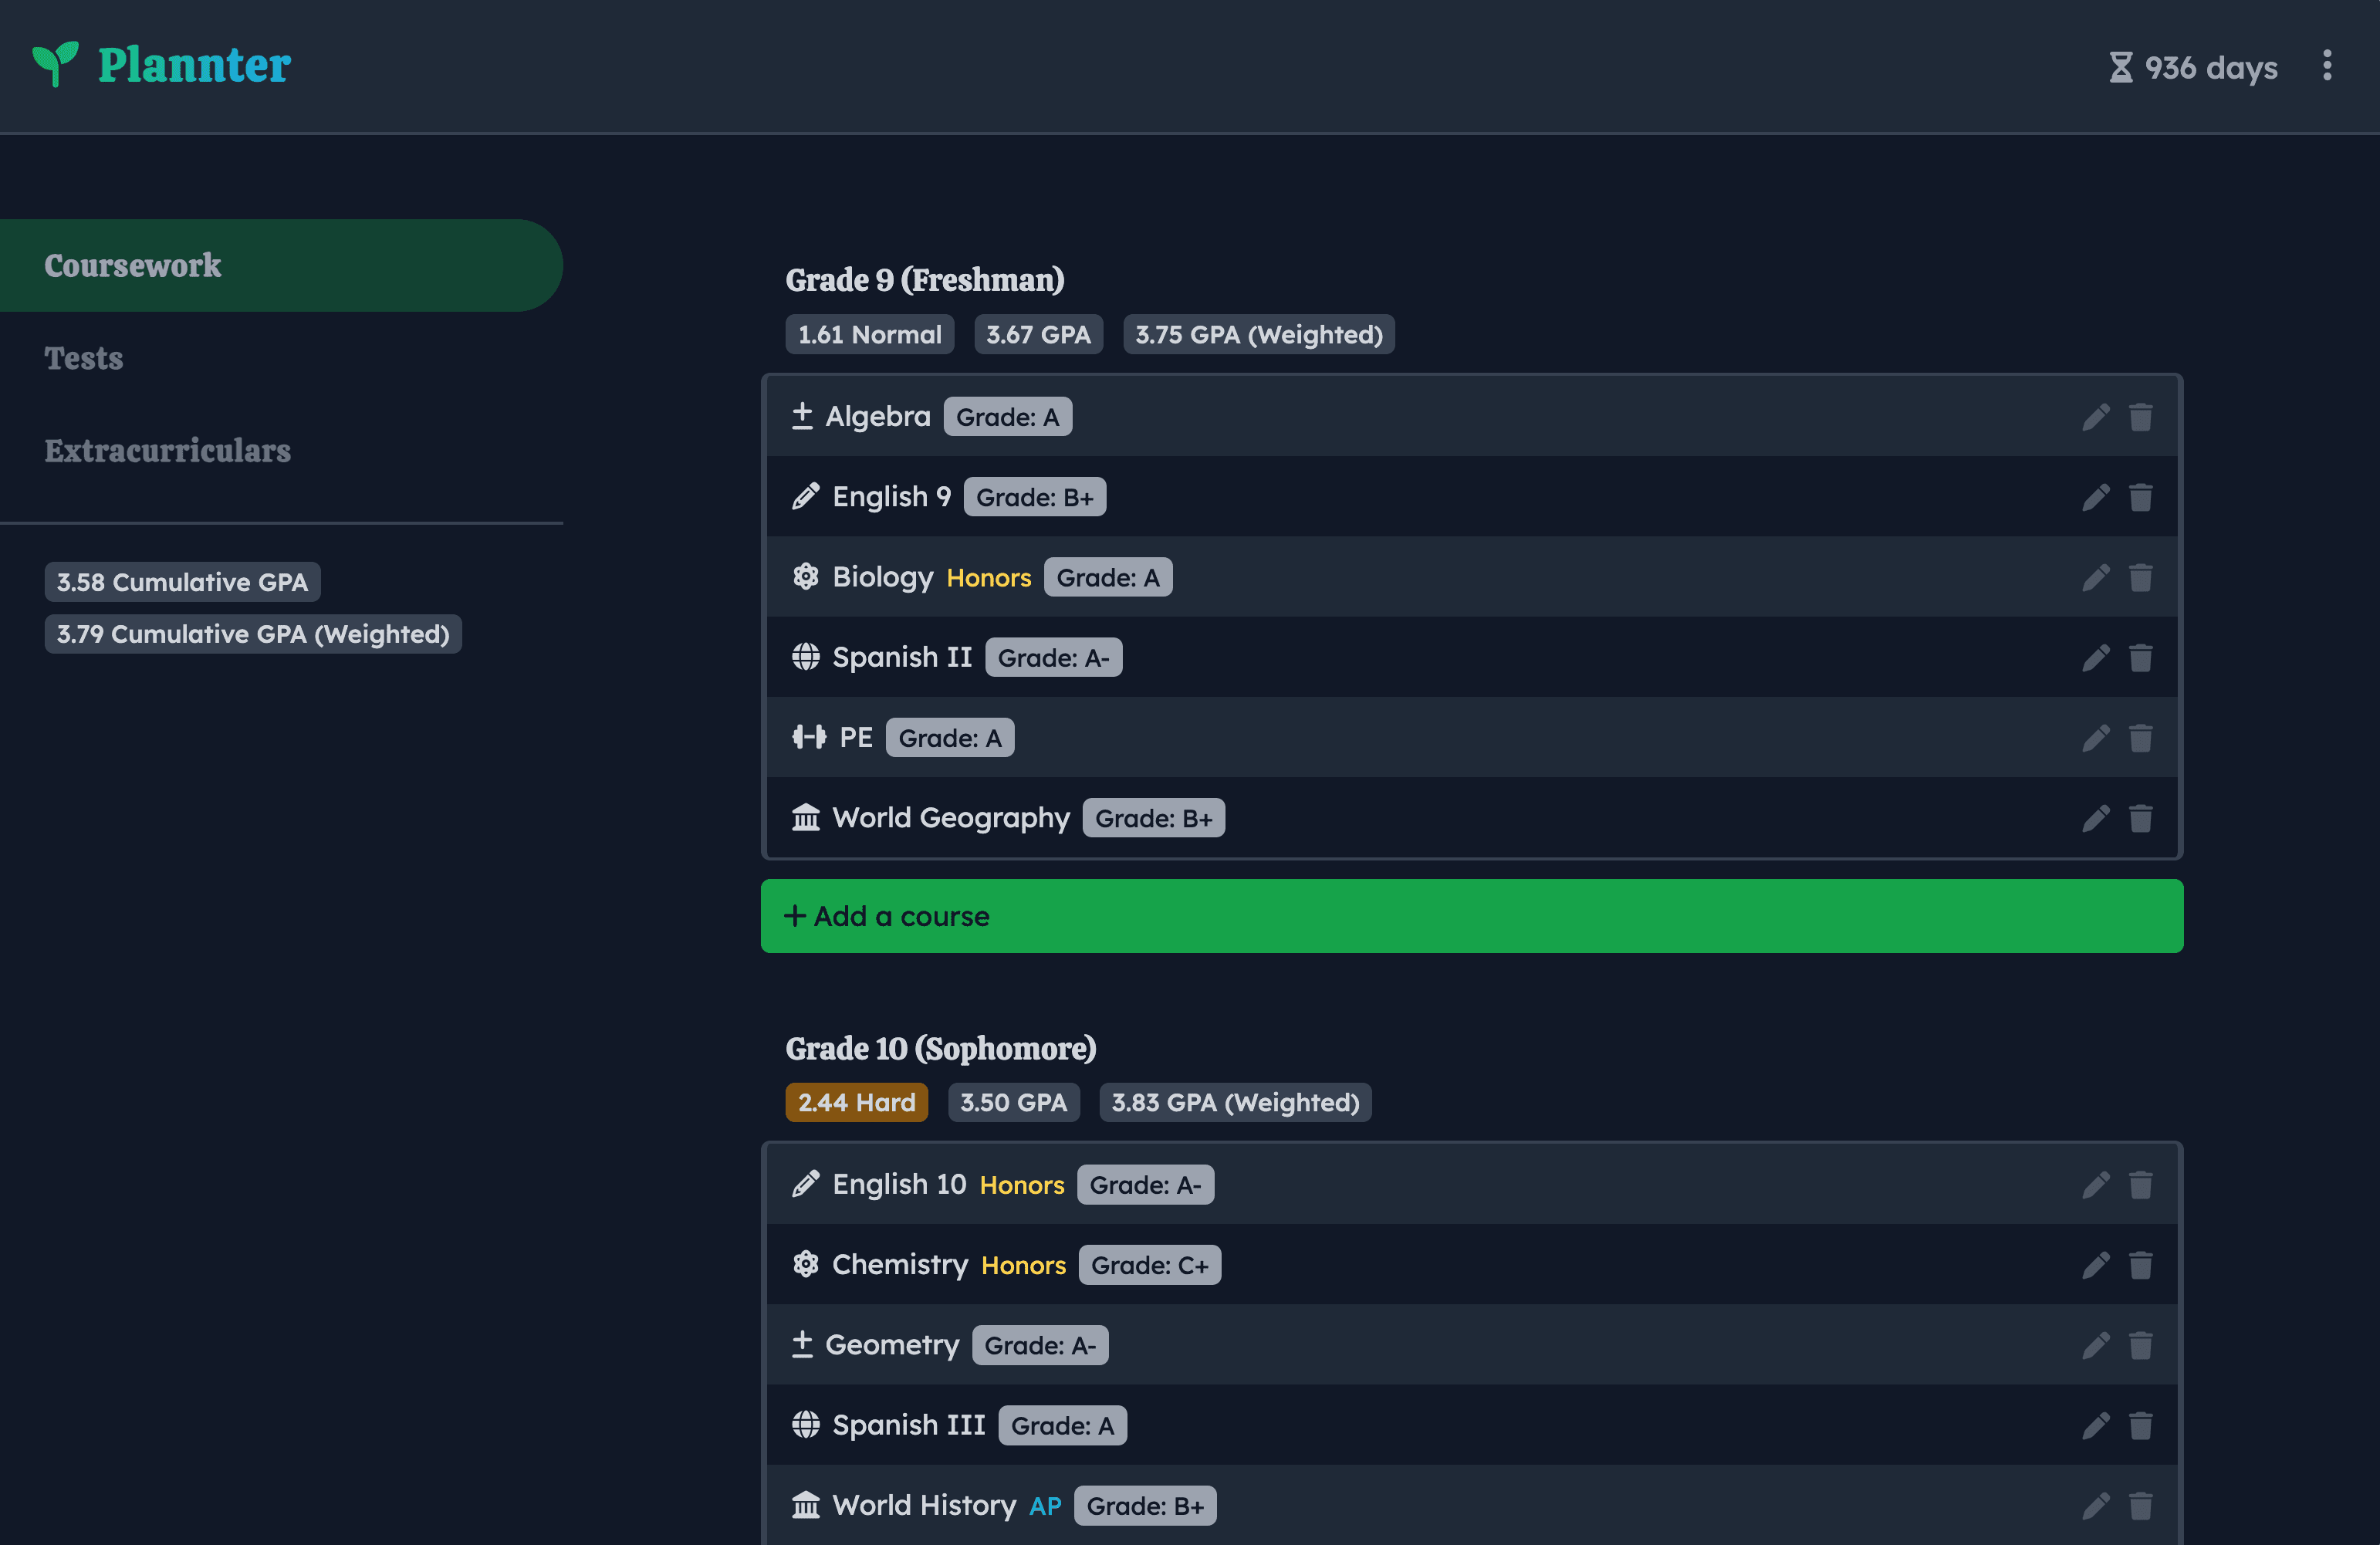2380x1545 pixels.
Task: Click the 2.44 Hard difficulty badge
Action: 856,1102
